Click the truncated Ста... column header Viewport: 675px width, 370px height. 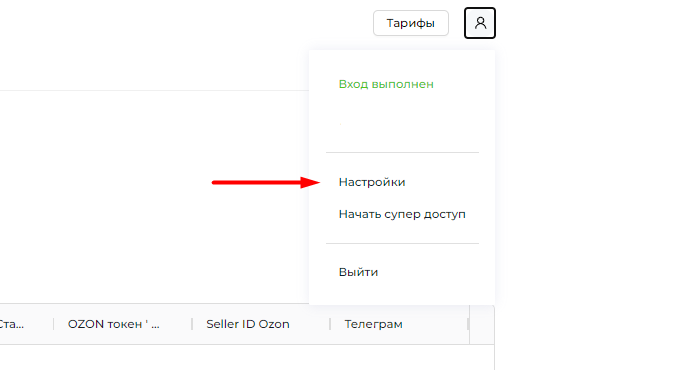[12, 324]
